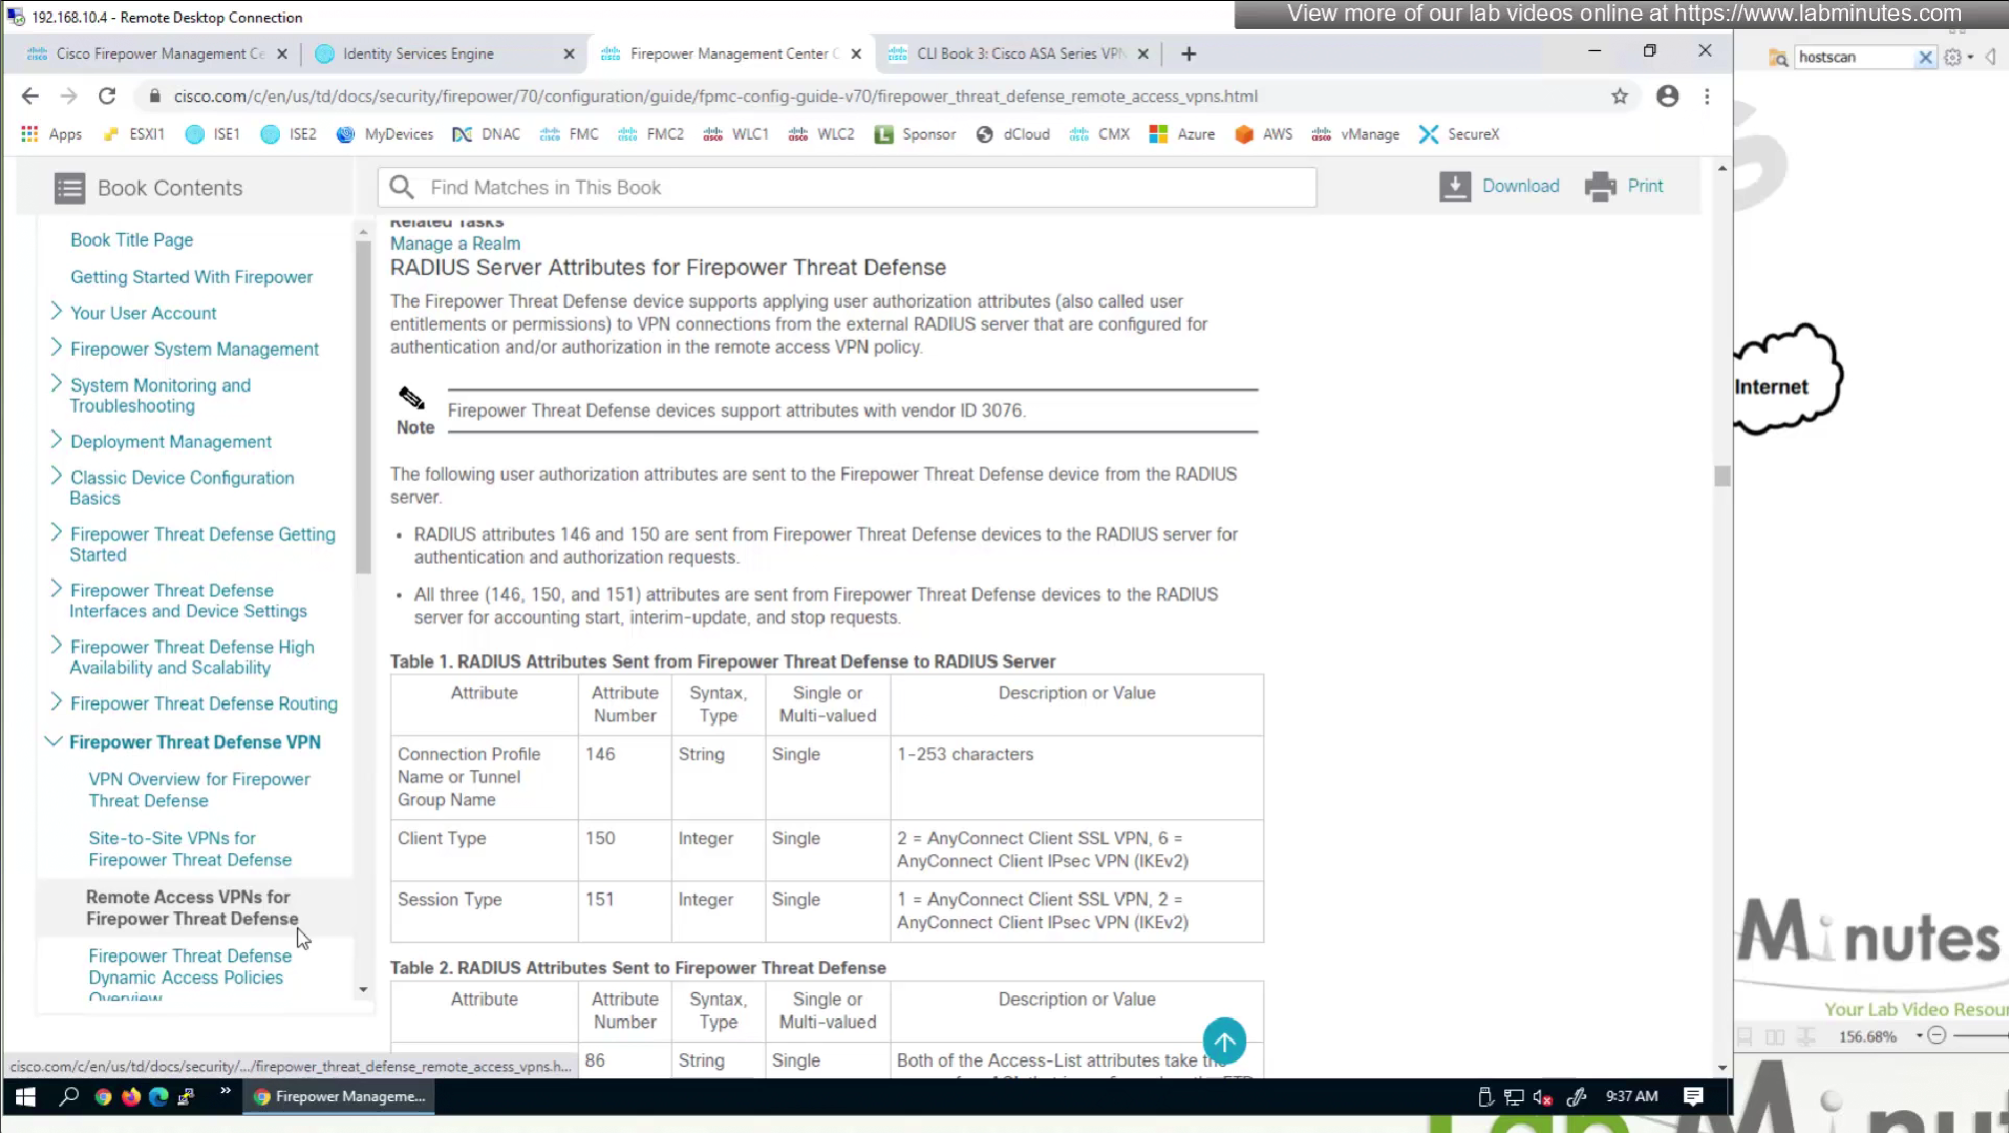This screenshot has height=1133, width=2009.
Task: Click the Download icon
Action: (x=1455, y=187)
